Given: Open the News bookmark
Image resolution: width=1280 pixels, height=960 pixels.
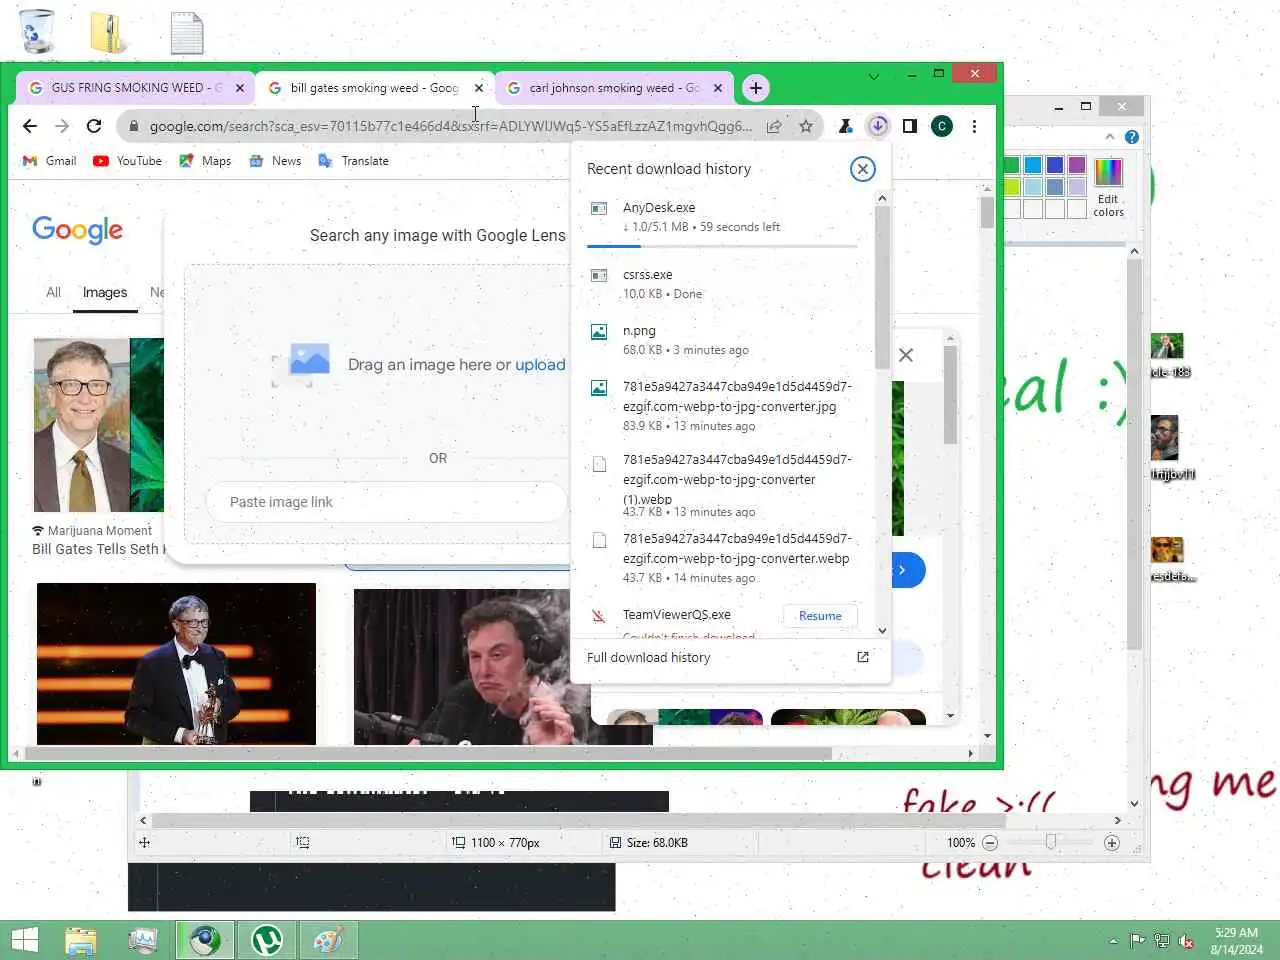Looking at the screenshot, I should [x=275, y=161].
